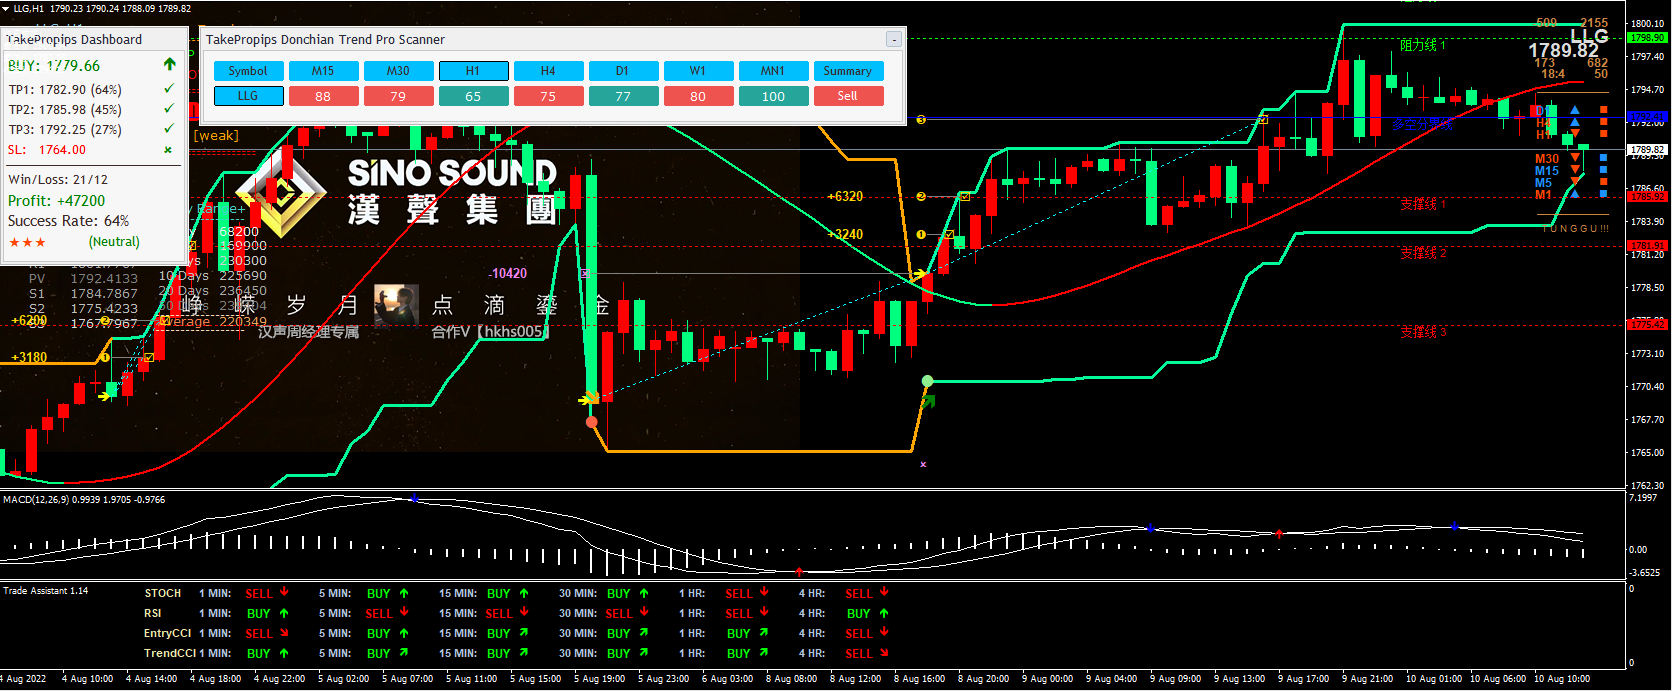Click the STOCH 5 MIN buy arrow
This screenshot has height=691, width=1673.
404,593
